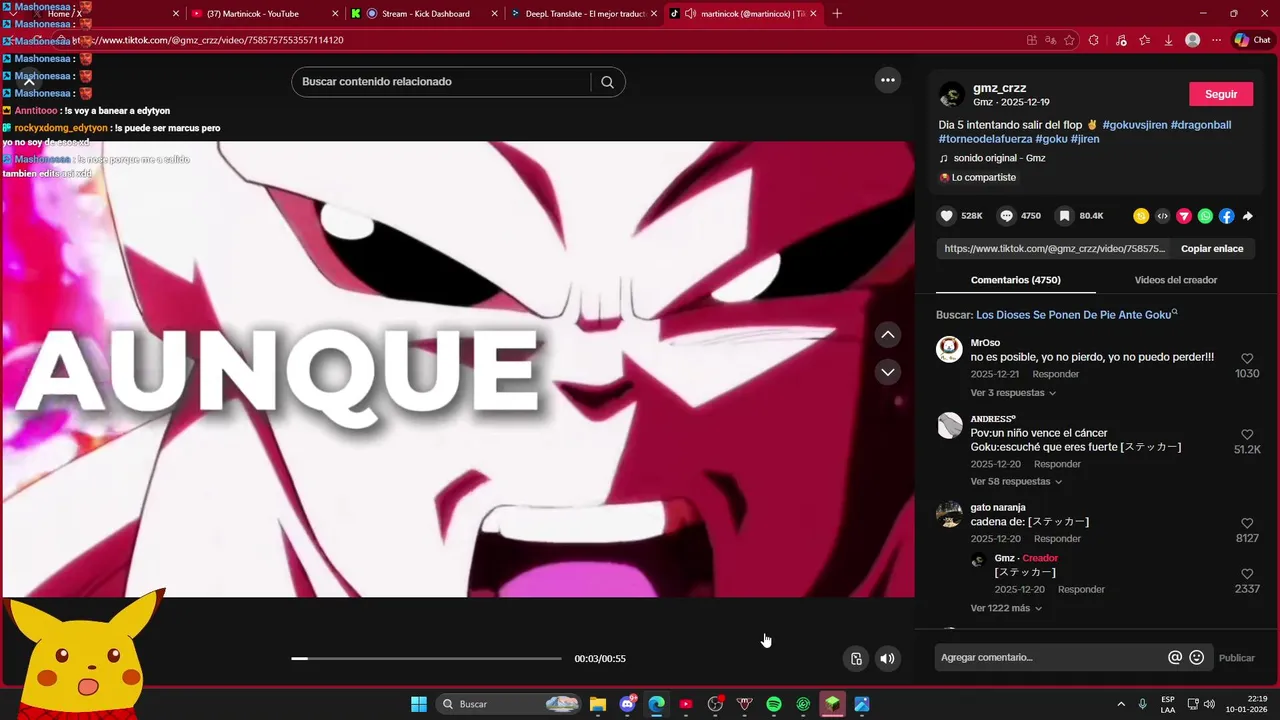Screen dimensions: 1280x720
Task: Toggle auto-scroll icon beside volume
Action: 856,658
